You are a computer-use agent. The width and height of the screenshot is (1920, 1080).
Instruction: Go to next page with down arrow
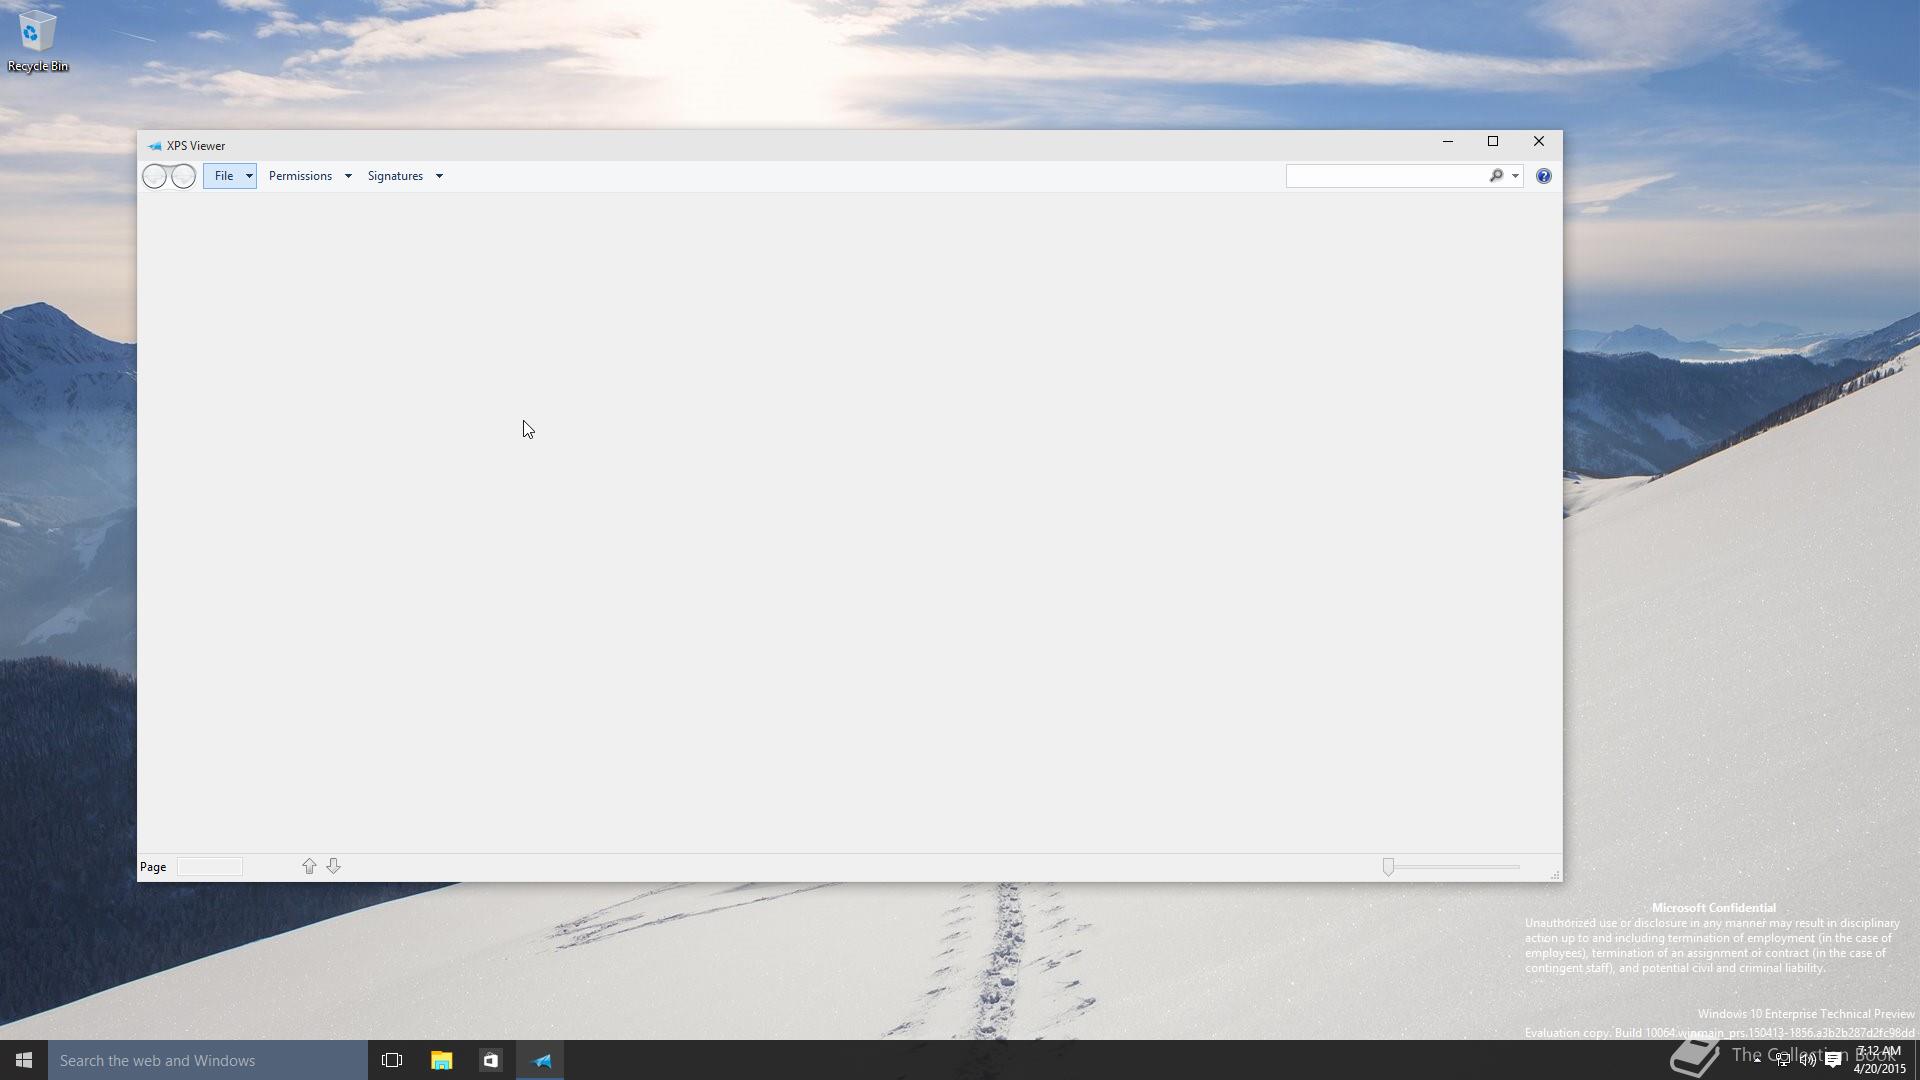334,866
